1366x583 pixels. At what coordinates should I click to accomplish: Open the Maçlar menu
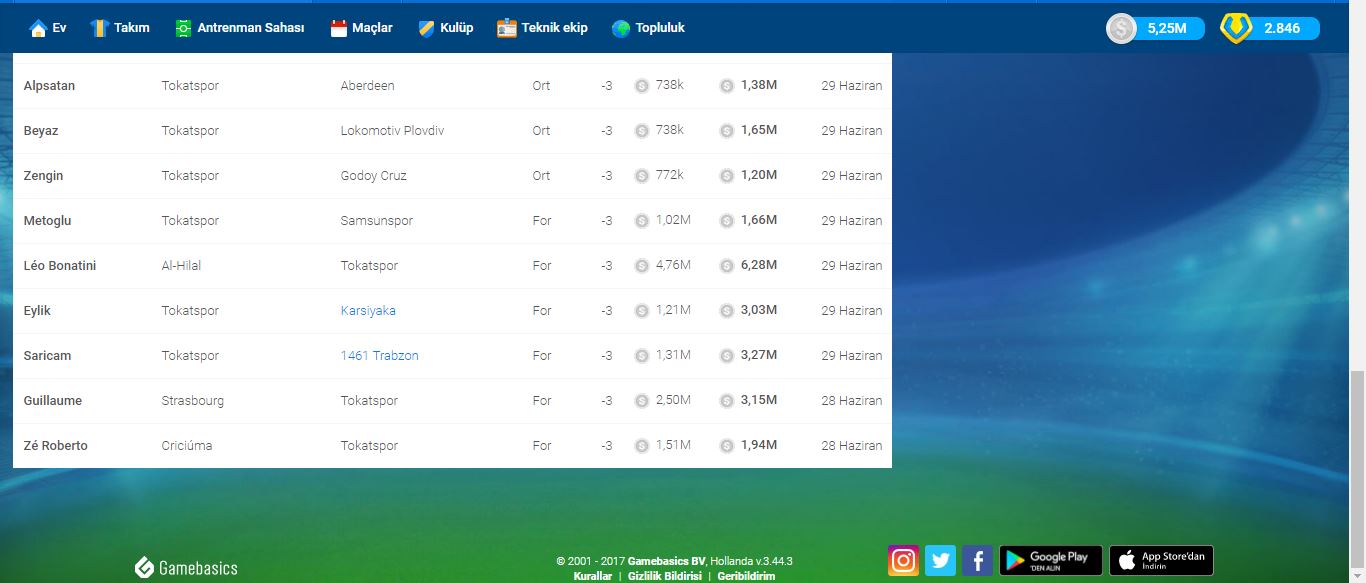pyautogui.click(x=373, y=28)
